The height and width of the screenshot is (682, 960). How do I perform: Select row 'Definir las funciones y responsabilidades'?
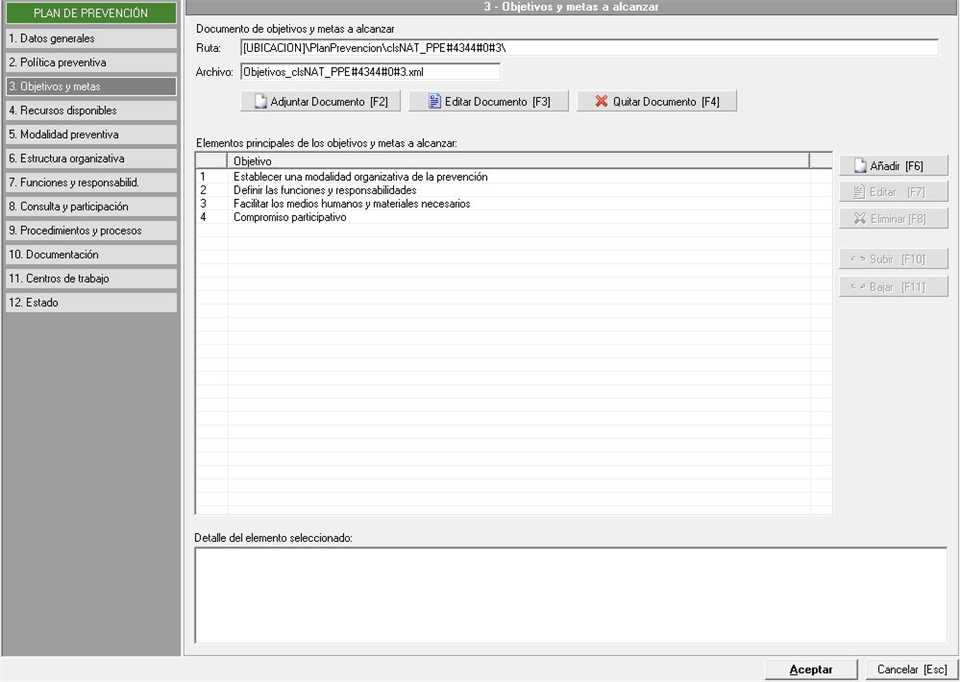pyautogui.click(x=514, y=190)
